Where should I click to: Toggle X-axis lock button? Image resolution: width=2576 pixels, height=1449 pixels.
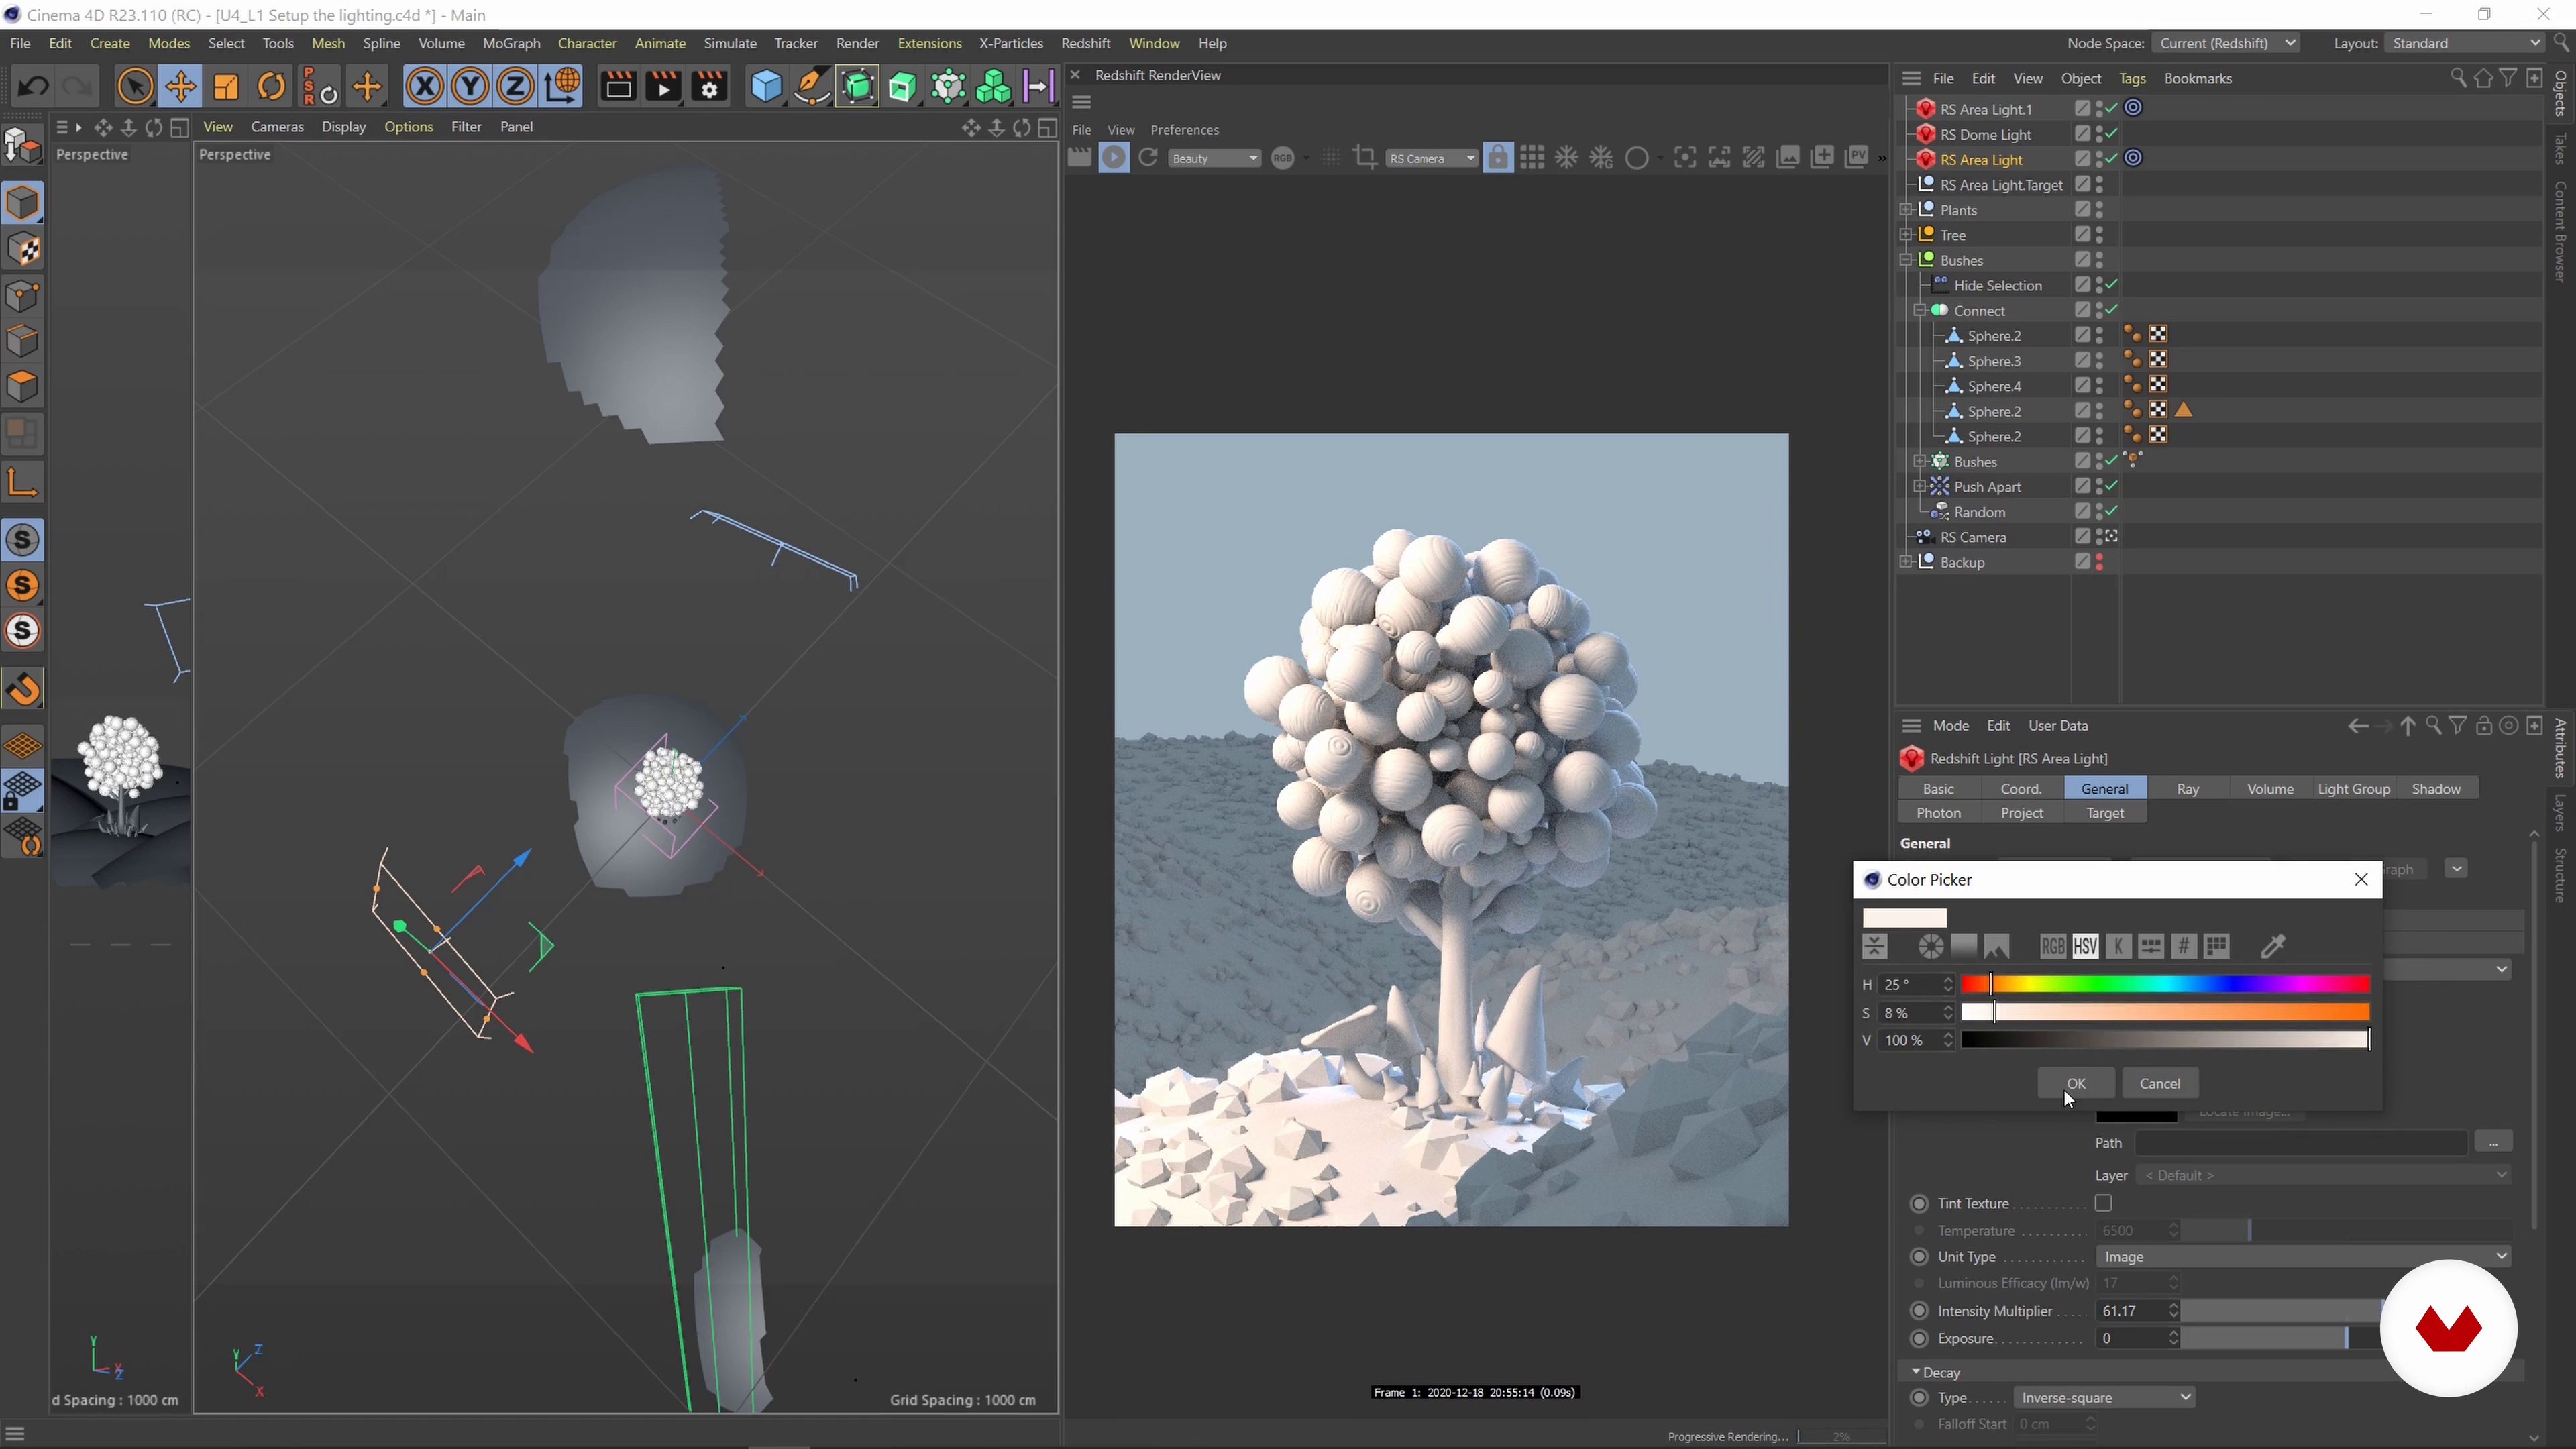click(424, 87)
